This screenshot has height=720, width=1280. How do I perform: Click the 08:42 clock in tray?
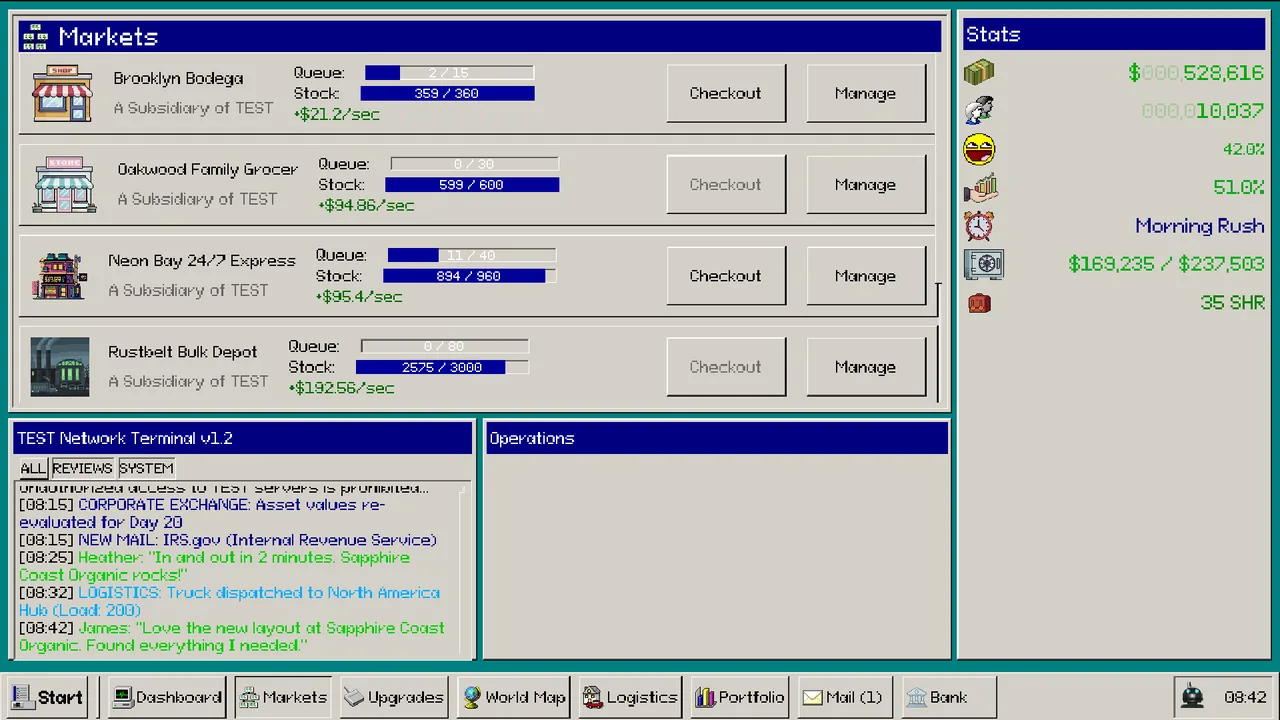coord(1245,697)
